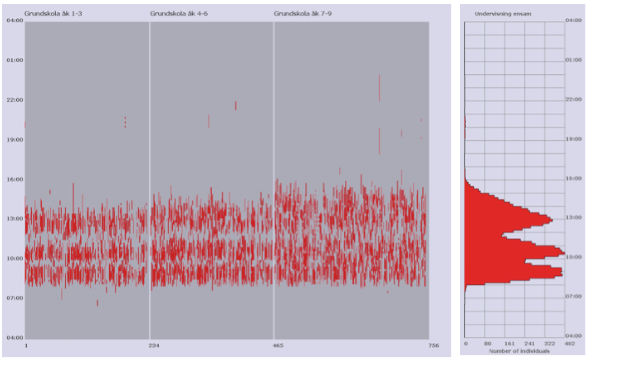Image resolution: width=625 pixels, height=366 pixels.
Task: Click the 01:00 label on the school-grades chart axis
Action: coord(15,60)
